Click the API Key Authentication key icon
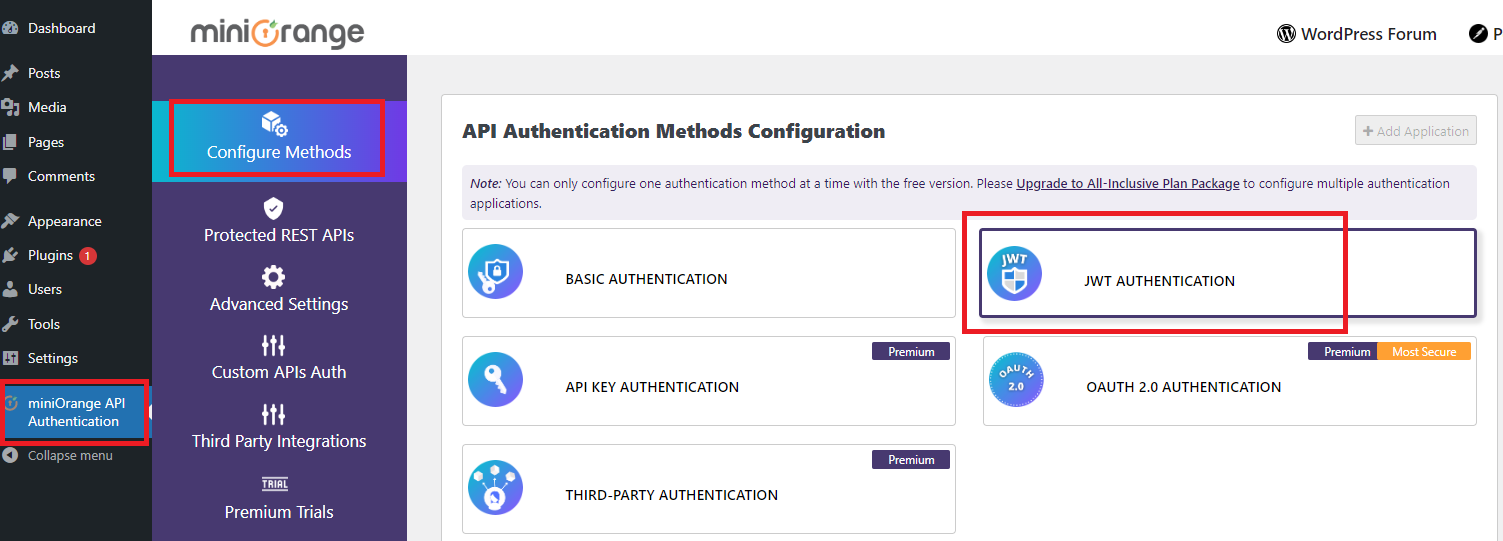The width and height of the screenshot is (1503, 541). (496, 380)
